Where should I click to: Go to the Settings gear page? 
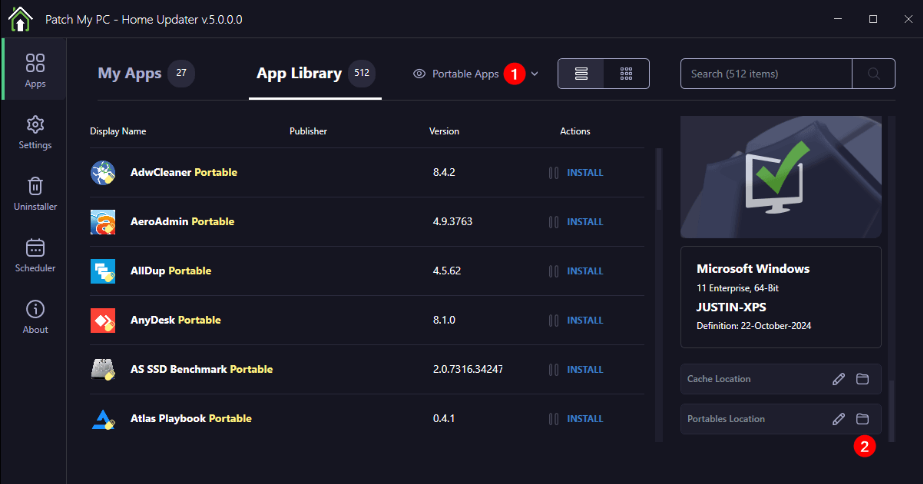(x=35, y=132)
